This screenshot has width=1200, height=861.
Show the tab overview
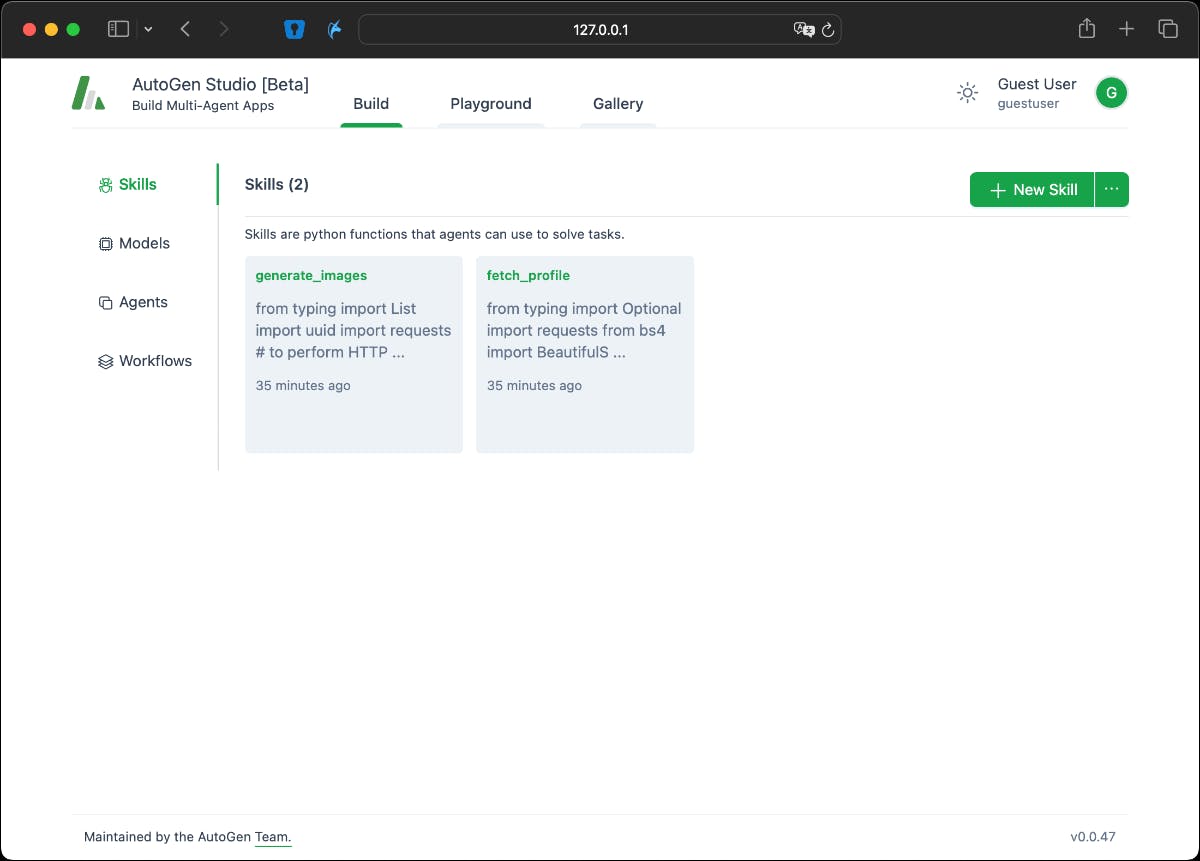pos(1168,29)
